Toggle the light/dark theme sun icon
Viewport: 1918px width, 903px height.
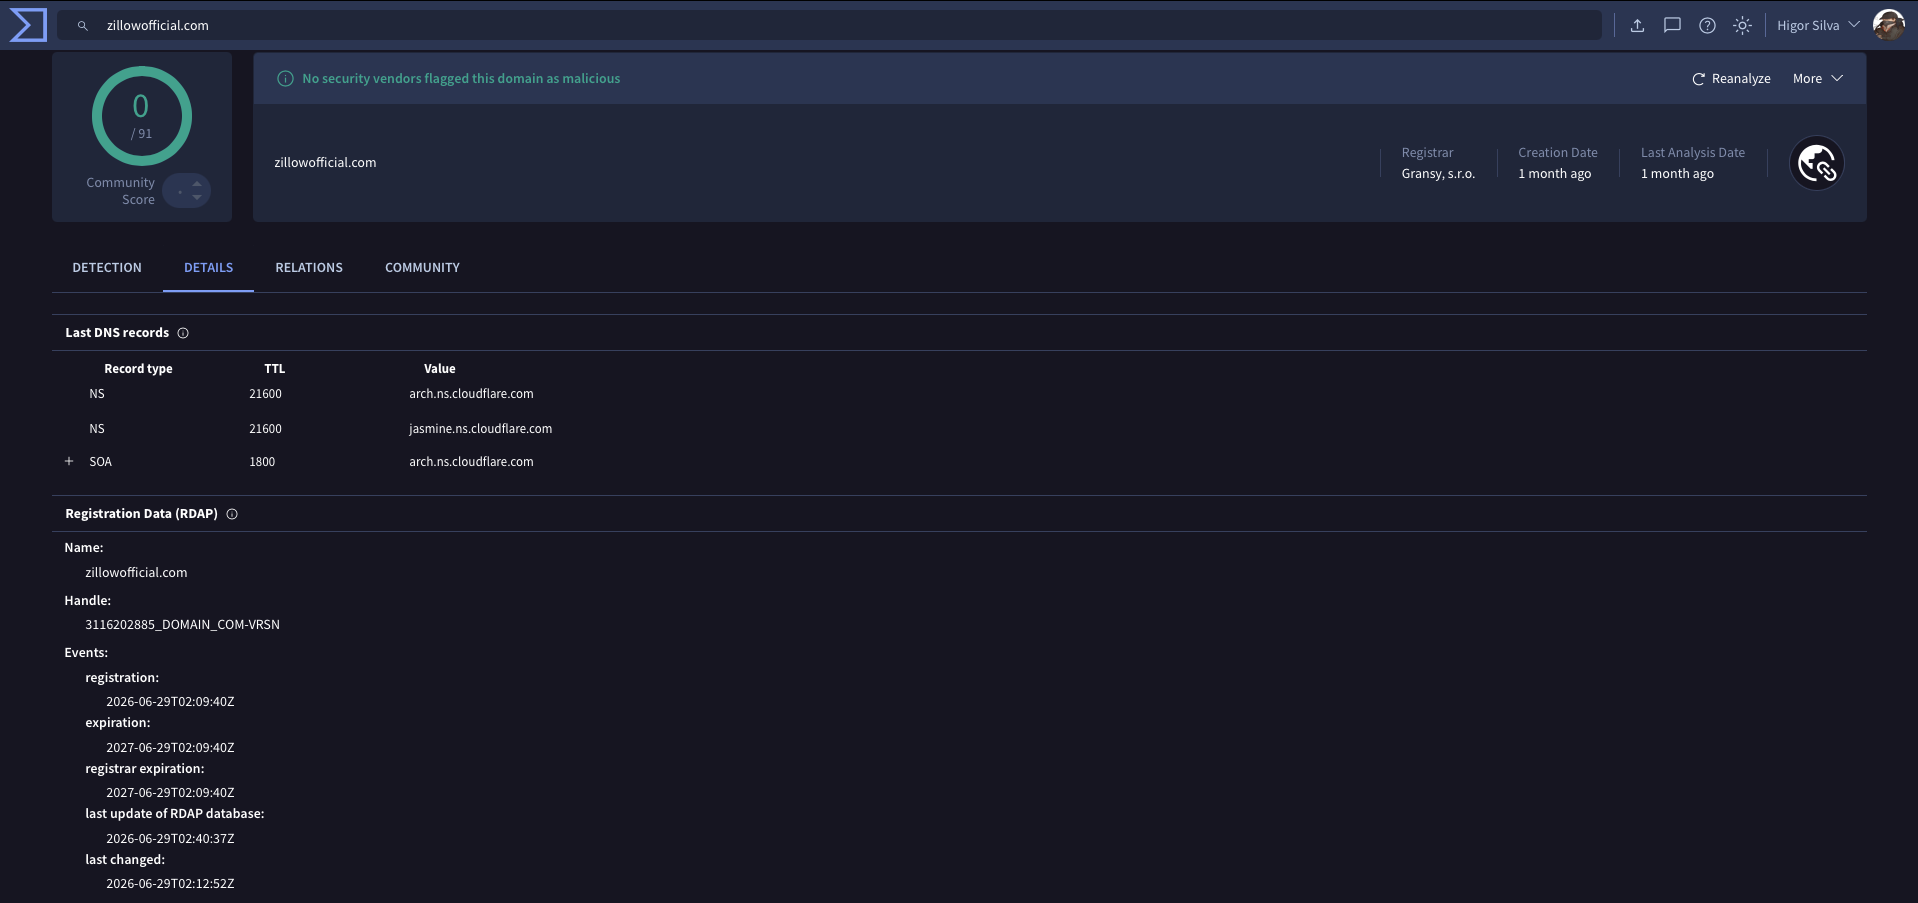(1742, 26)
